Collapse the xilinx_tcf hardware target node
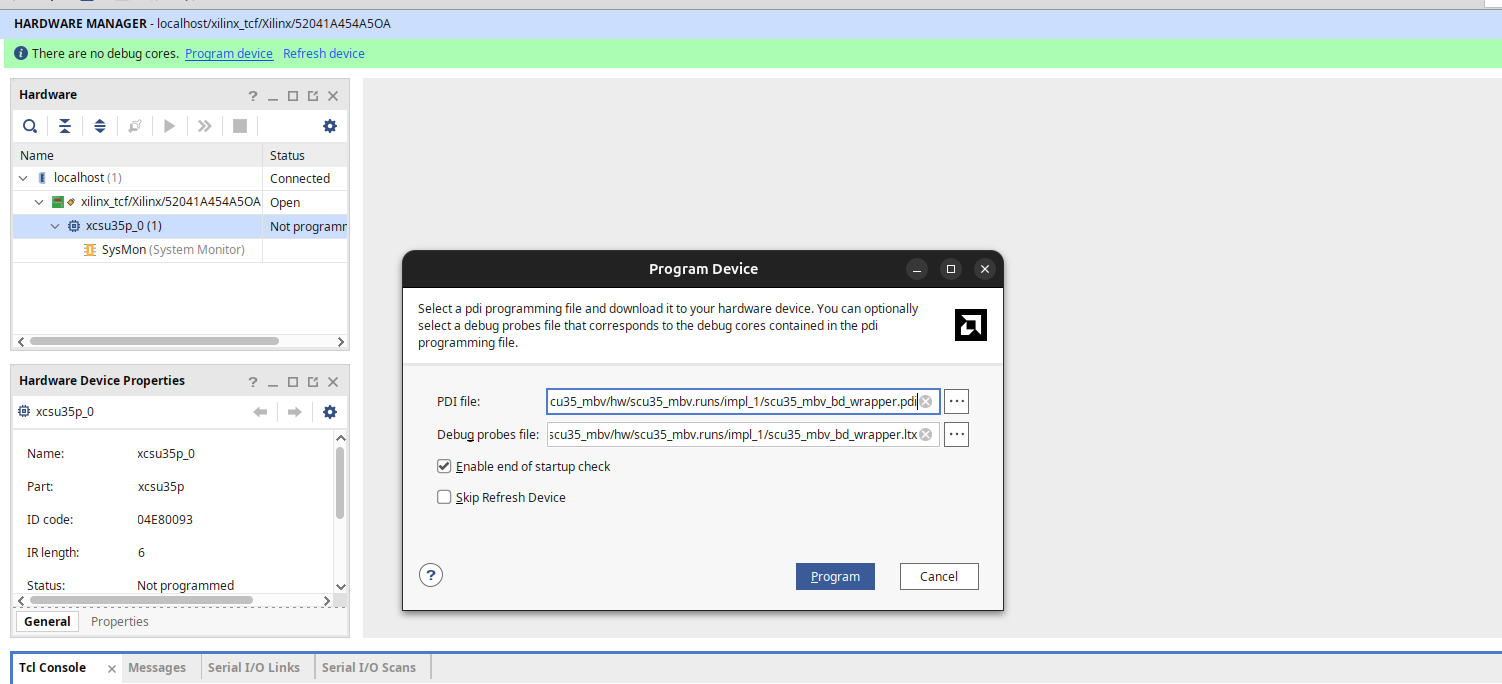The image size is (1502, 684). pos(39,202)
